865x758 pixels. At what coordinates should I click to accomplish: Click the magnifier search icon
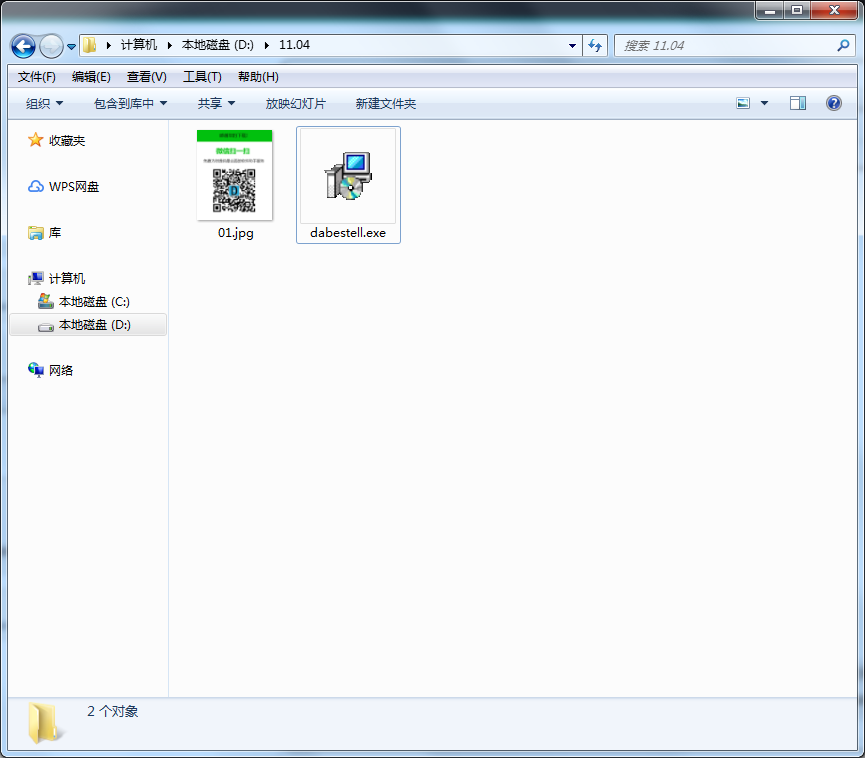(x=843, y=46)
